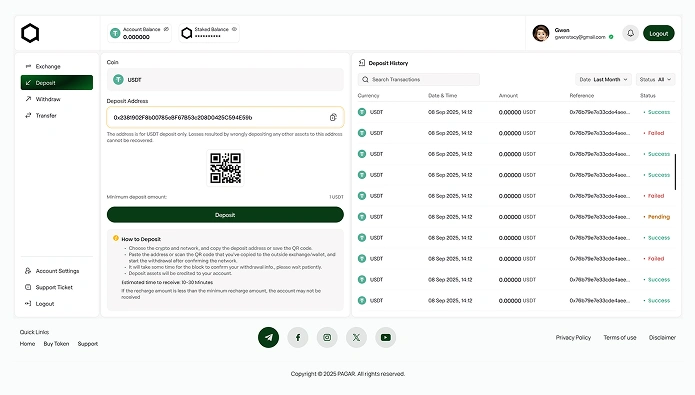Image resolution: width=695 pixels, height=395 pixels.
Task: Select the Deposit menu item
Action: click(x=57, y=82)
